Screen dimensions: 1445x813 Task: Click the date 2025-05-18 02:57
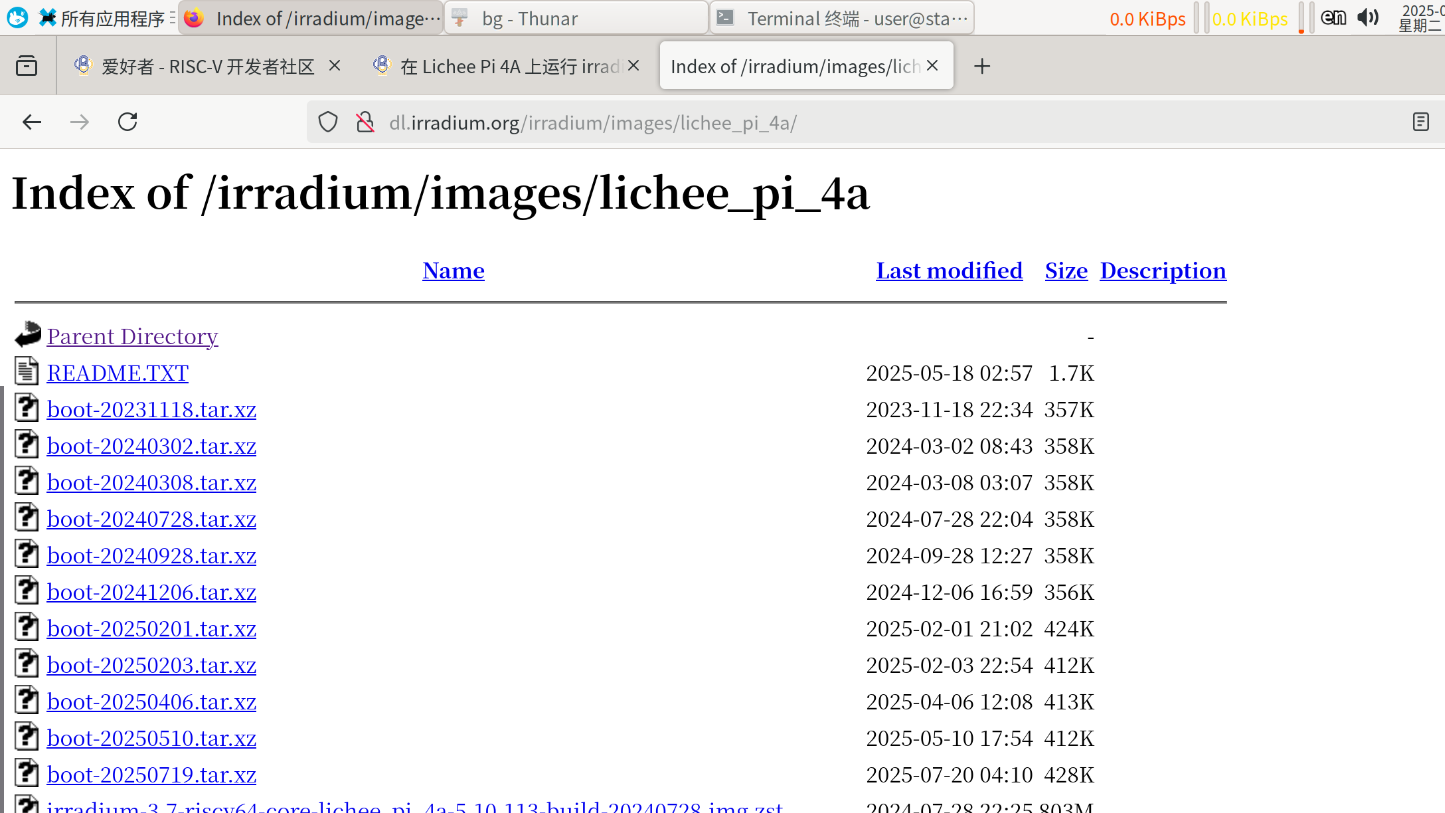click(949, 373)
